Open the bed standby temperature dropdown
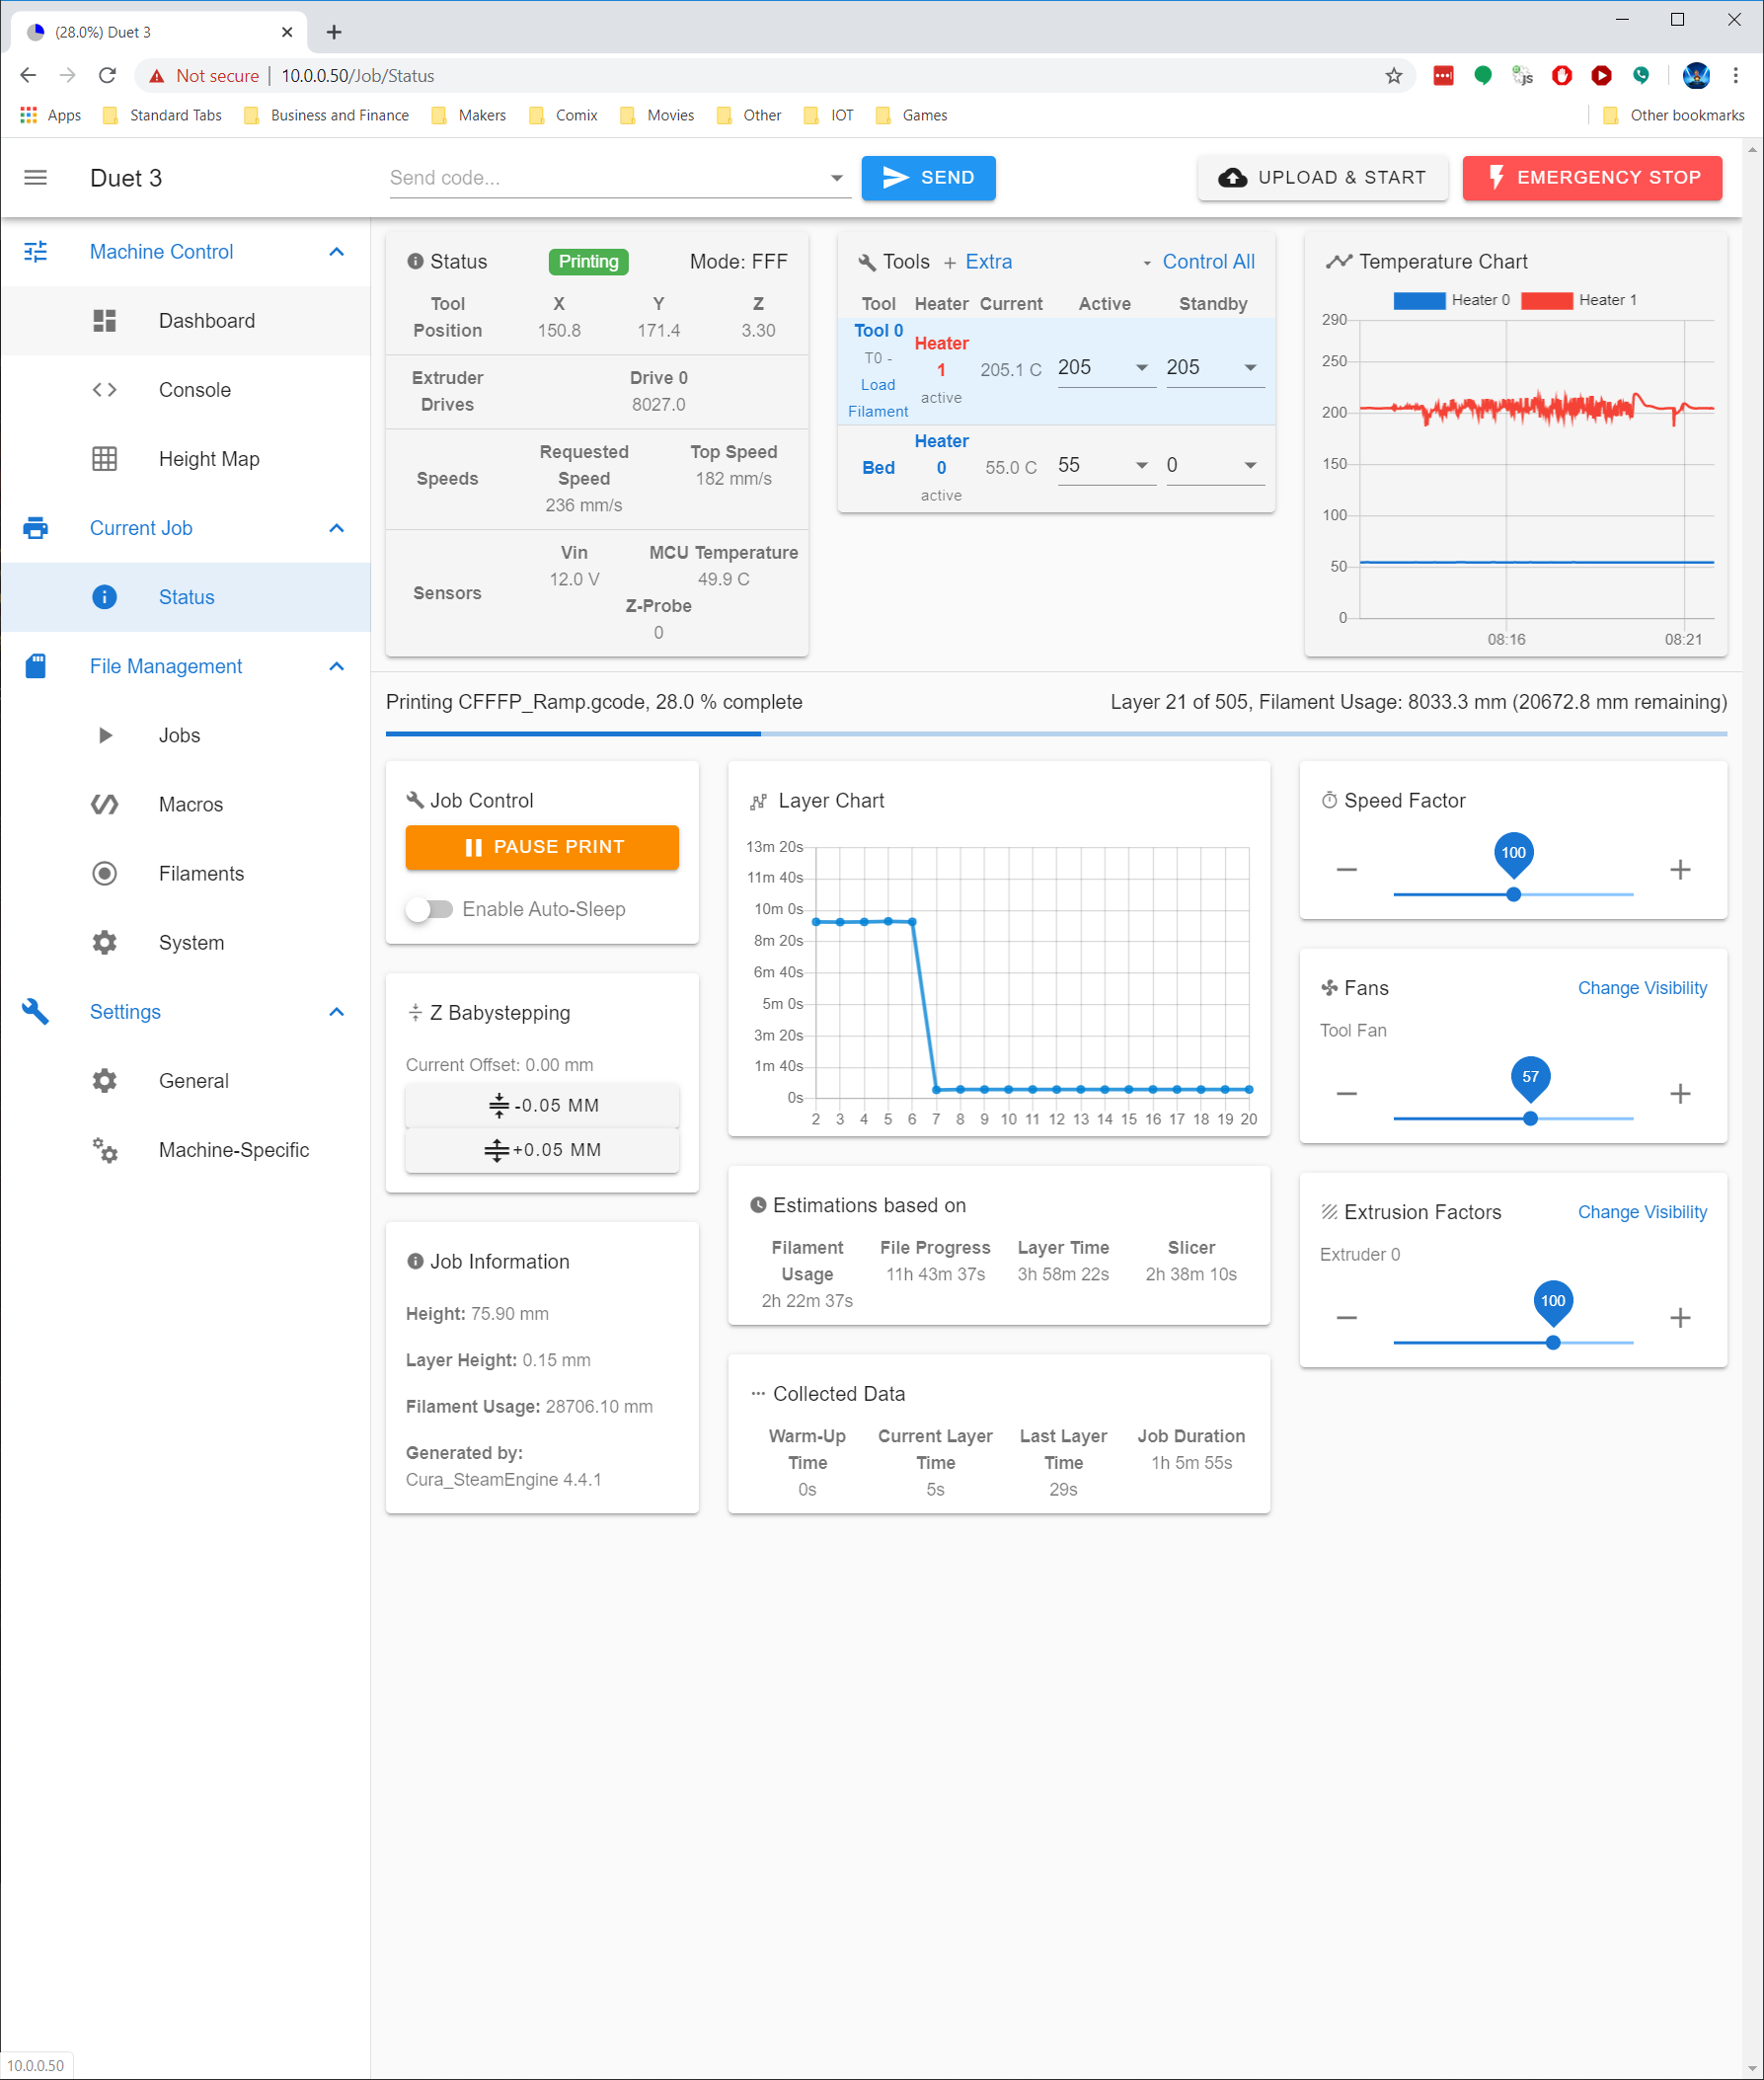1764x2080 pixels. [x=1250, y=465]
